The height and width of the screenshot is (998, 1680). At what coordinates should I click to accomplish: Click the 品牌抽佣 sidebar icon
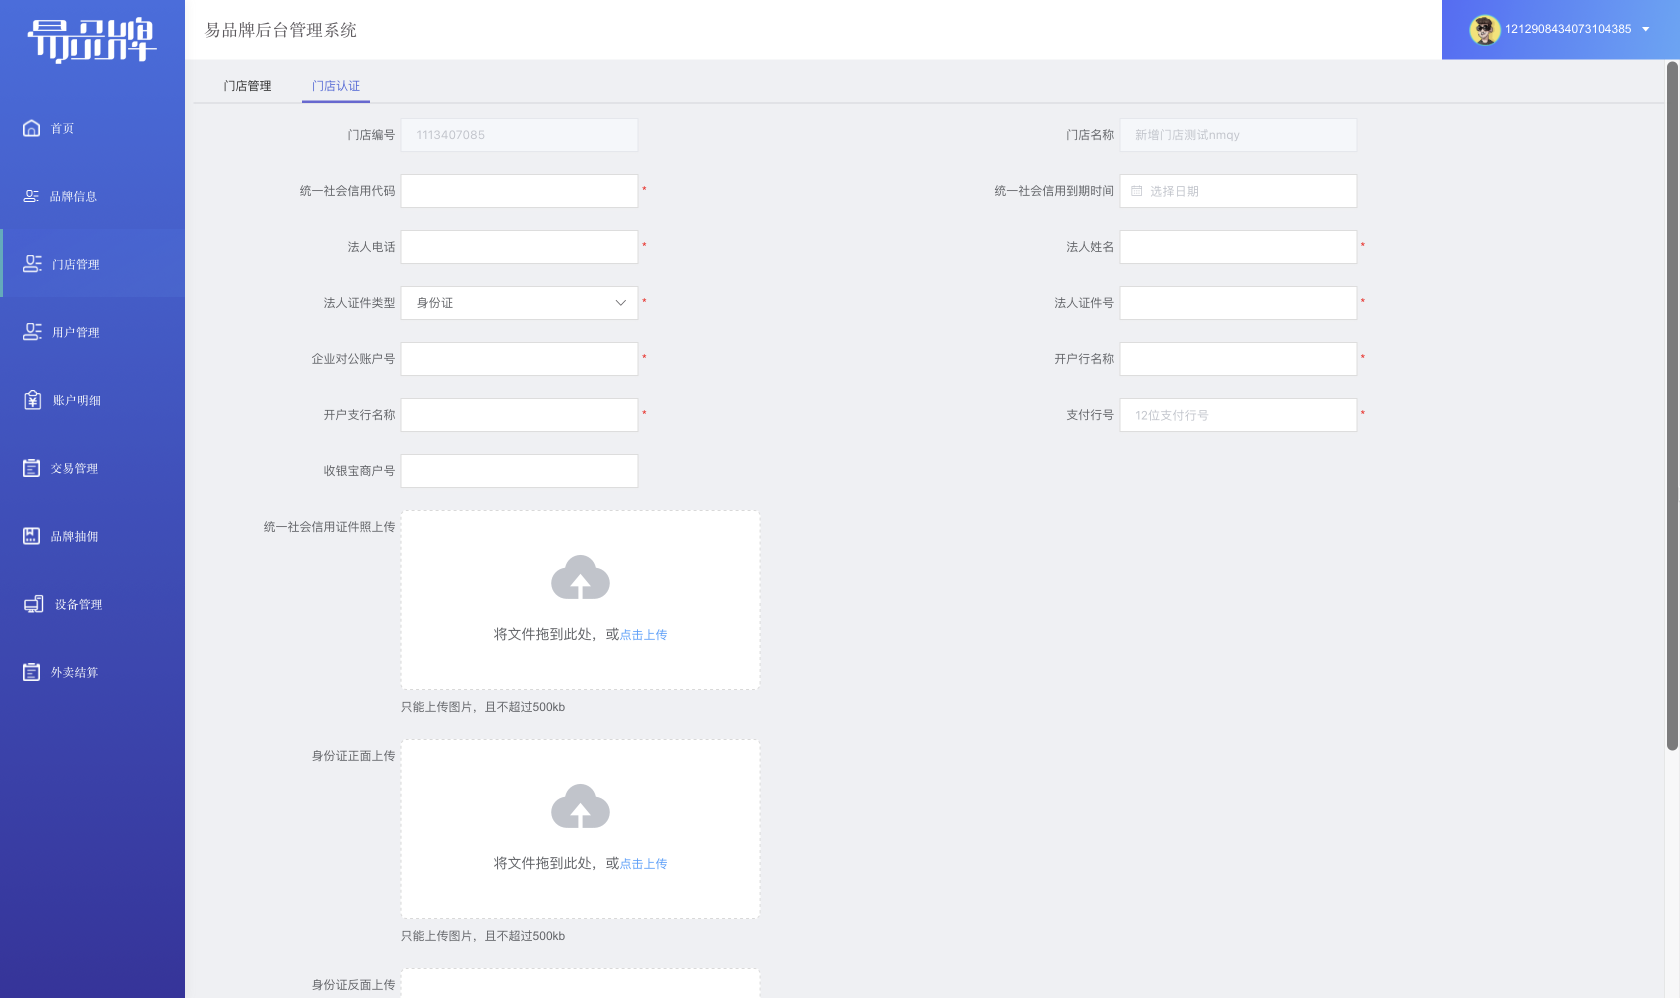32,536
